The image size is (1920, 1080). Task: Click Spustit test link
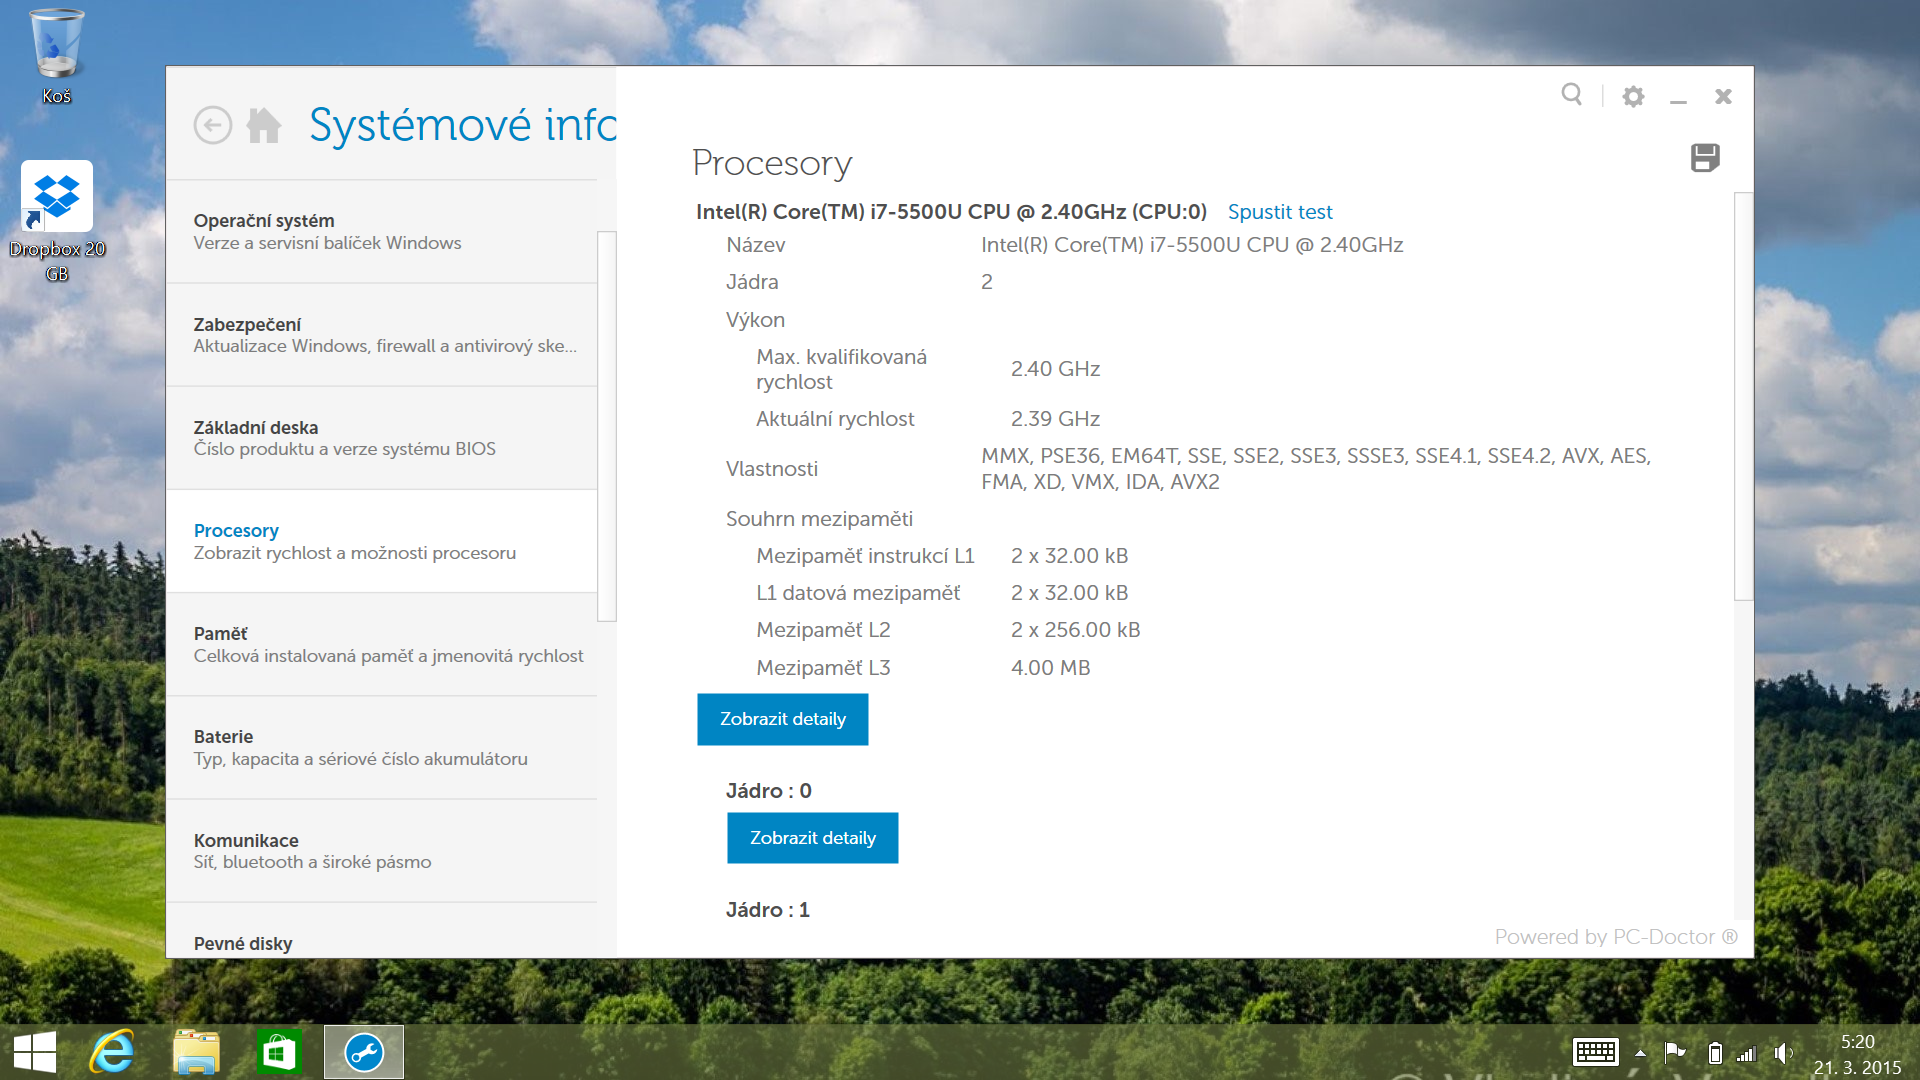1280,212
